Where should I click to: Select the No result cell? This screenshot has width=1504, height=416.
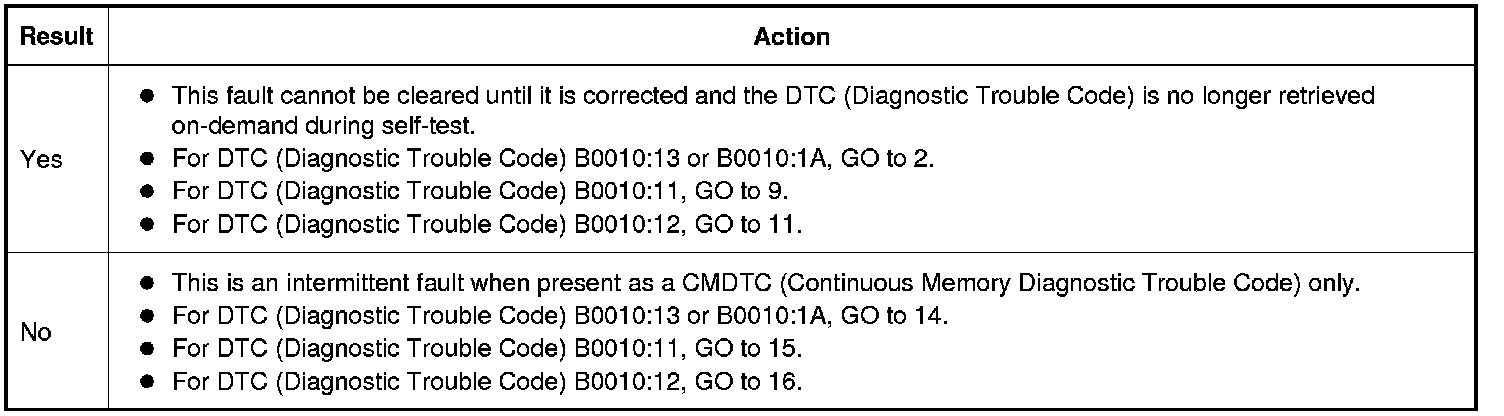click(x=36, y=333)
